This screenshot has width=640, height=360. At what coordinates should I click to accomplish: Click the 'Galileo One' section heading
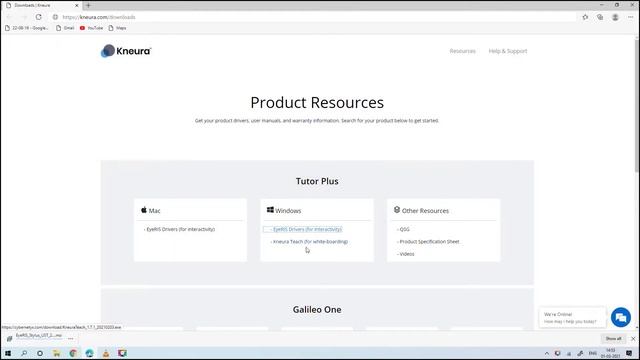pyautogui.click(x=317, y=309)
